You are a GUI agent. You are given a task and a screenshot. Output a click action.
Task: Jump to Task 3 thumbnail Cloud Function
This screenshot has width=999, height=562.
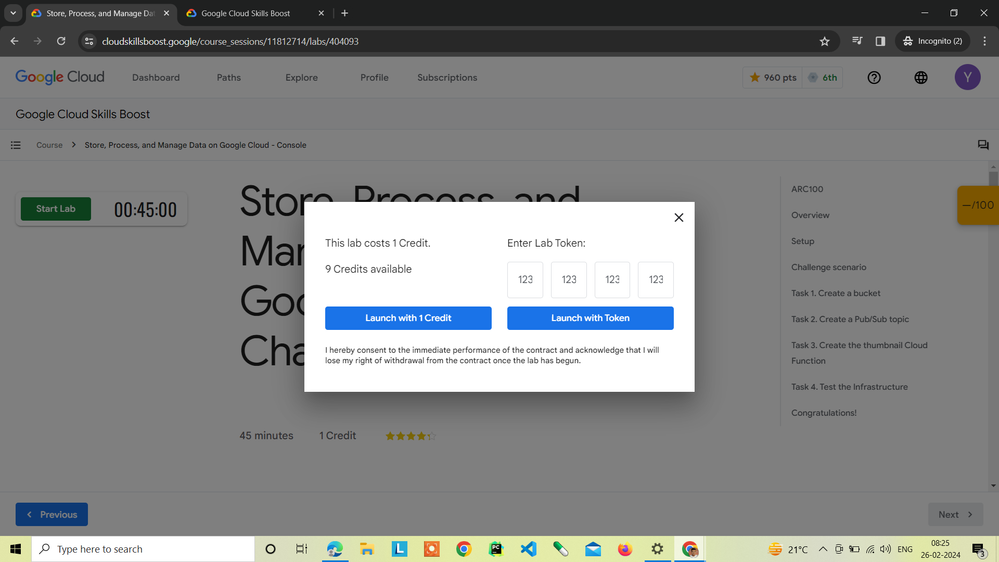point(859,353)
